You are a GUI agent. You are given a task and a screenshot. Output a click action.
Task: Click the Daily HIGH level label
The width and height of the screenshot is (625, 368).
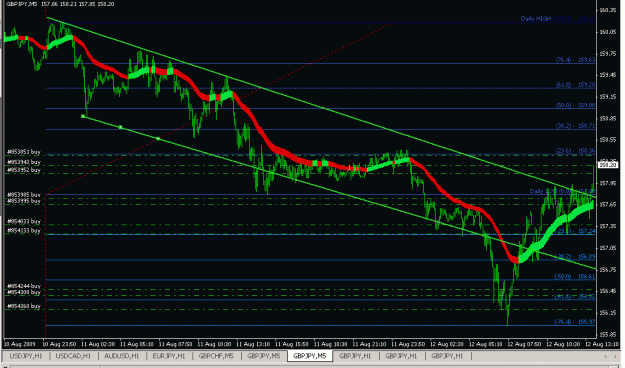click(558, 18)
